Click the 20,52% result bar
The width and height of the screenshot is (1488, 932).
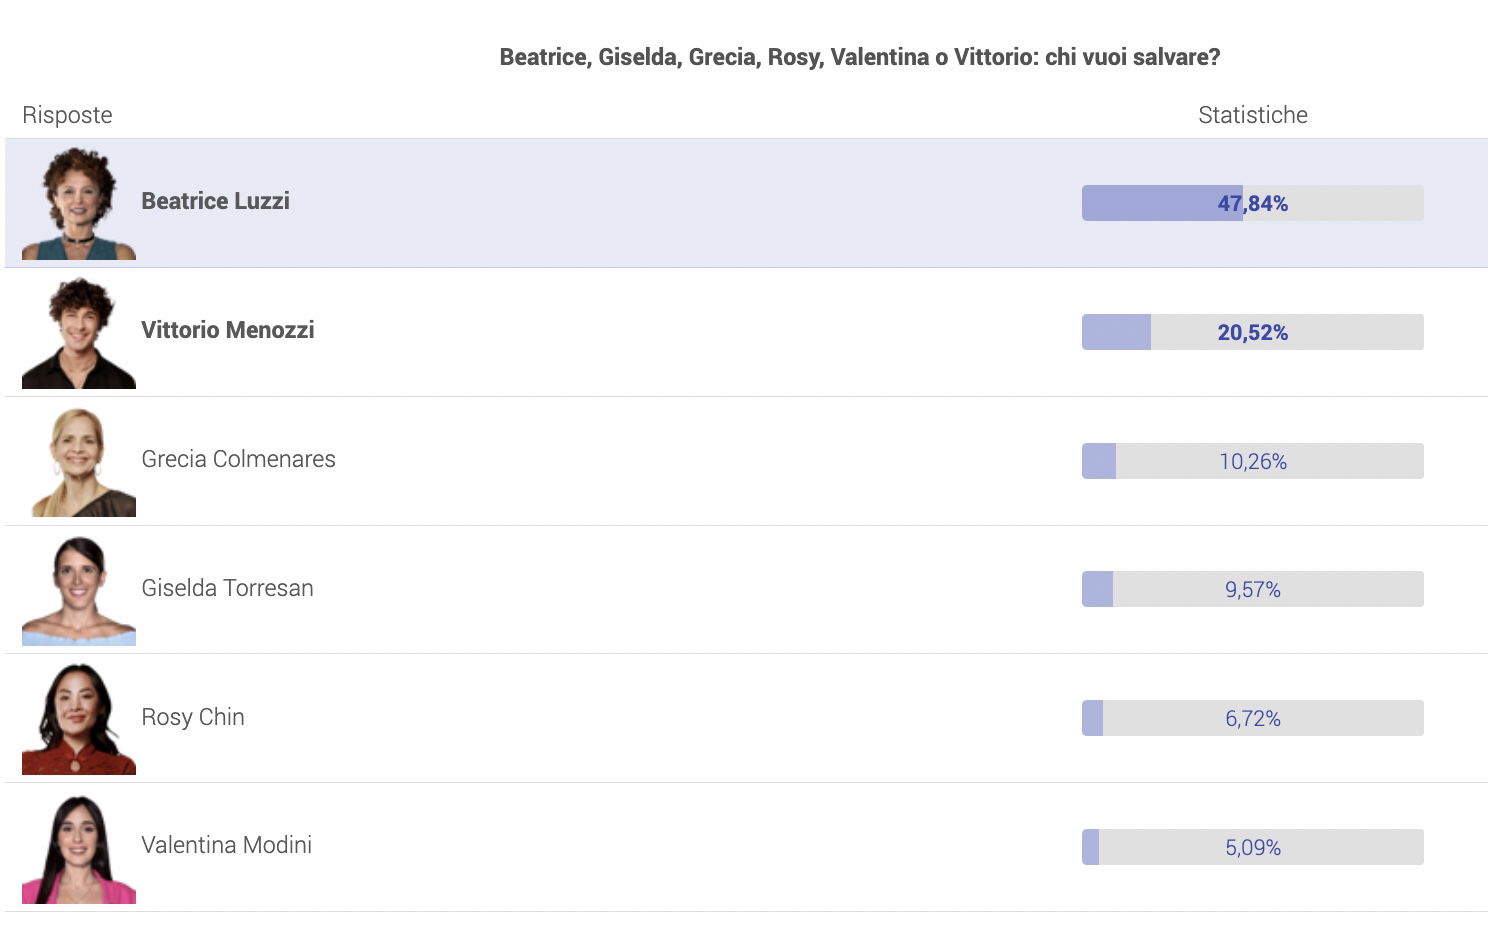point(1253,332)
